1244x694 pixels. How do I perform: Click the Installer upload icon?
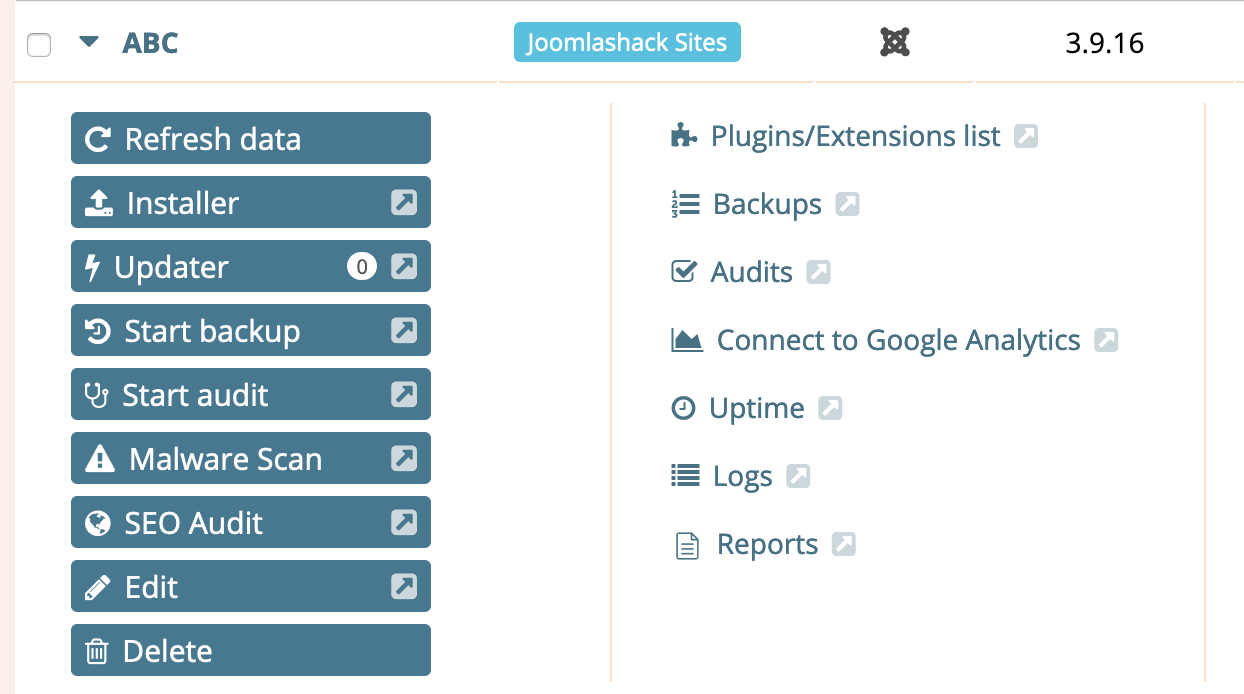(99, 204)
